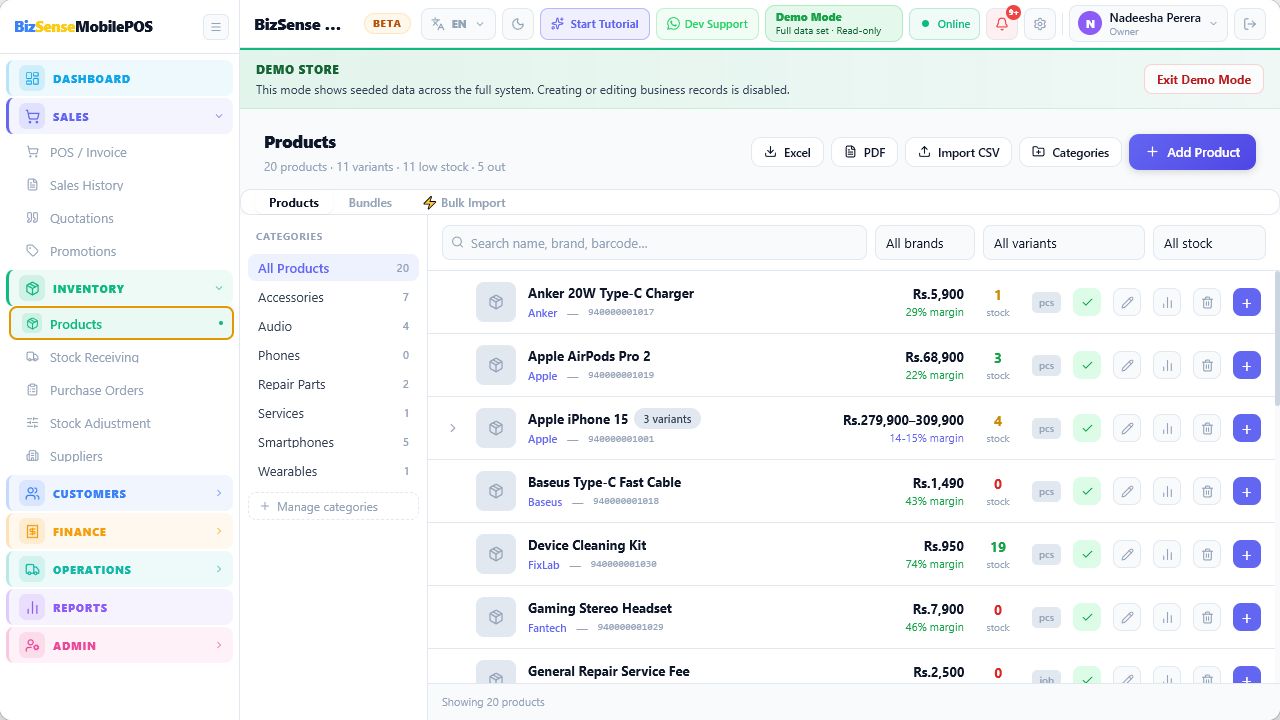Click the logout icon beside the user profile
This screenshot has width=1280, height=720.
(x=1248, y=24)
